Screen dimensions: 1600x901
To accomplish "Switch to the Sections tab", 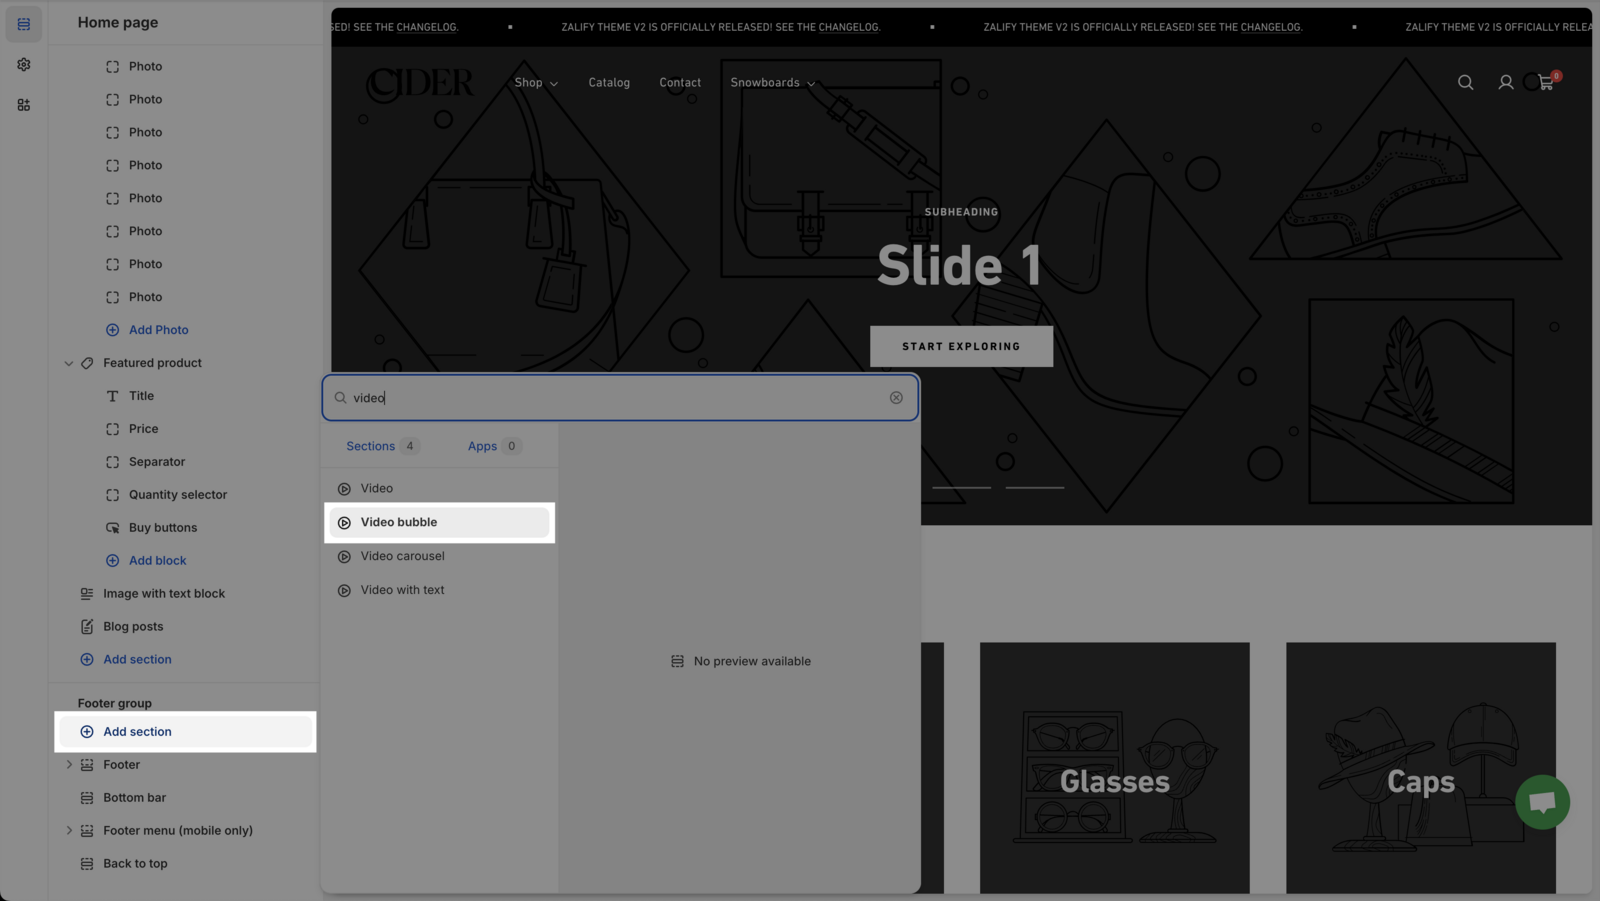I will tap(370, 446).
